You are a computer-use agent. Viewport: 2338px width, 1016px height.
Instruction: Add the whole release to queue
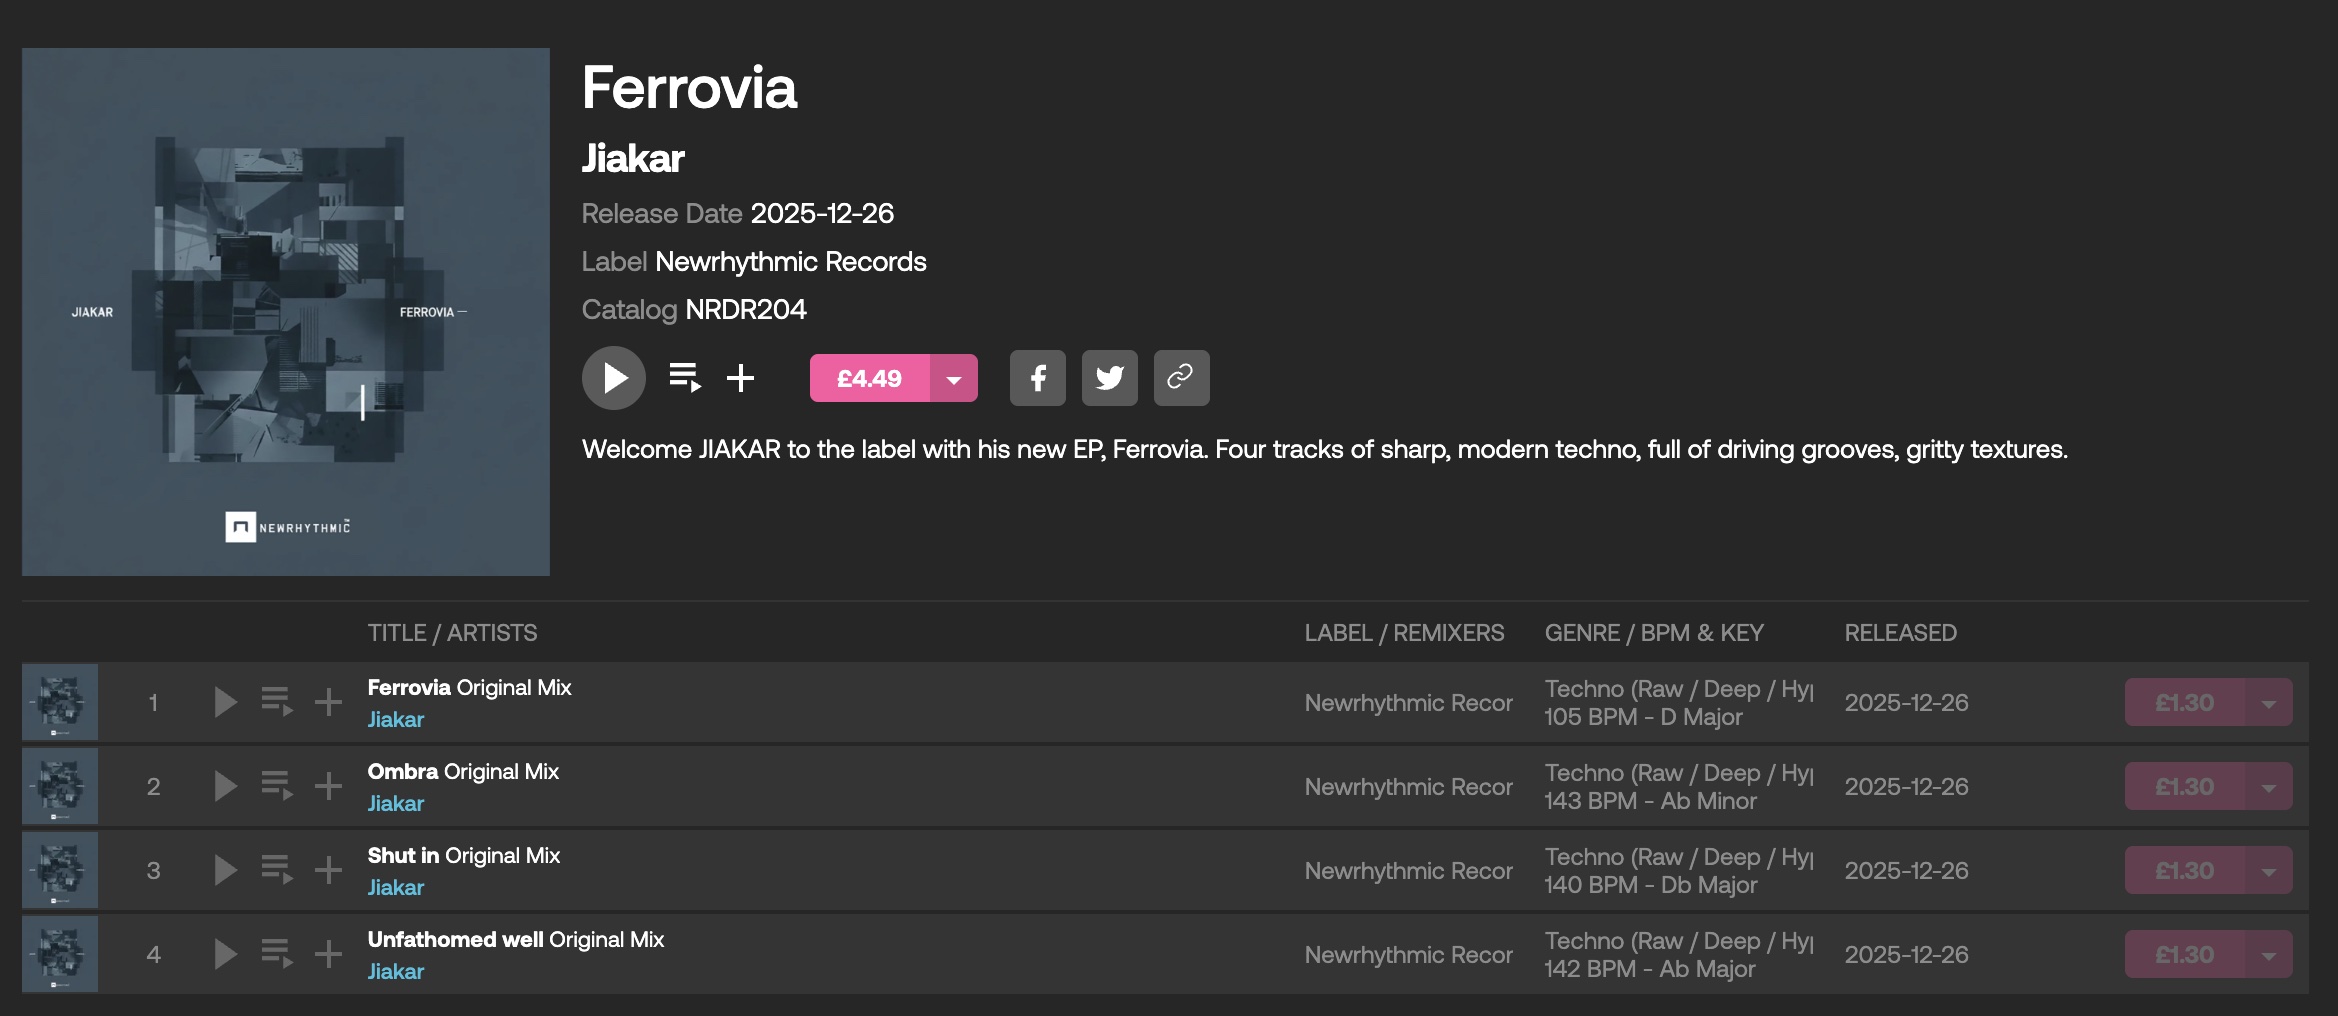click(x=685, y=378)
